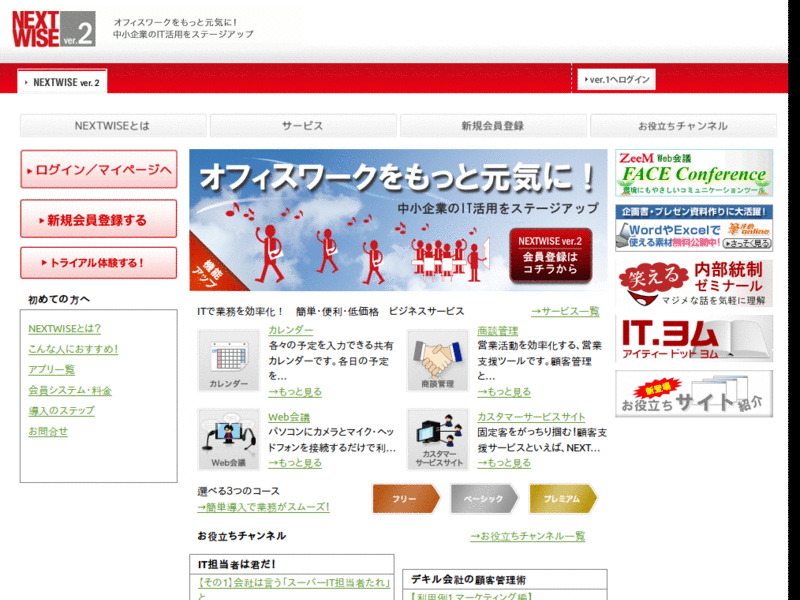Select the NEXTWISE ver. 2 tab
The height and width of the screenshot is (600, 800).
62,82
